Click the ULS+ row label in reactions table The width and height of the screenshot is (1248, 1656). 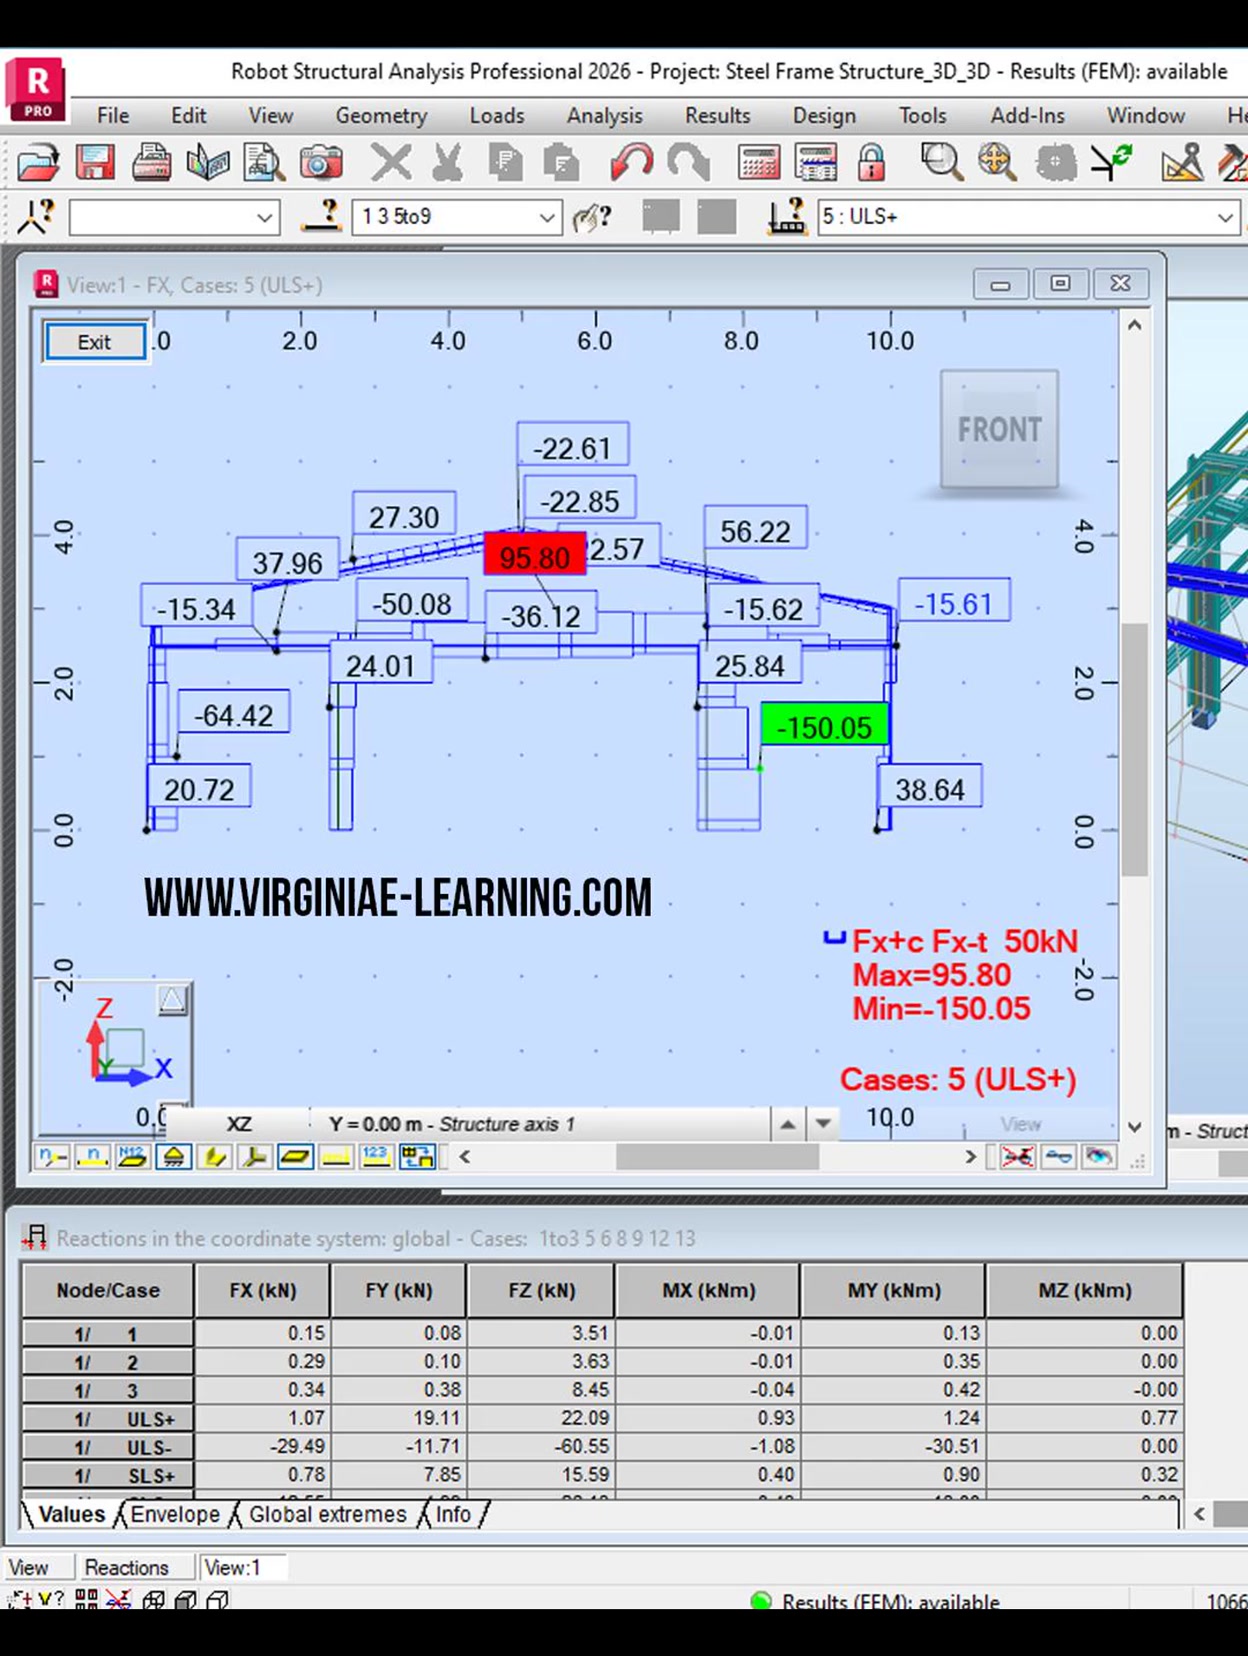[108, 1418]
